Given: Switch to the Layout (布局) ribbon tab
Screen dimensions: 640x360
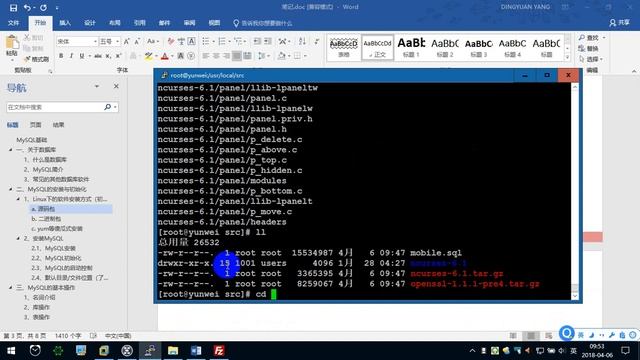Looking at the screenshot, I should point(115,23).
